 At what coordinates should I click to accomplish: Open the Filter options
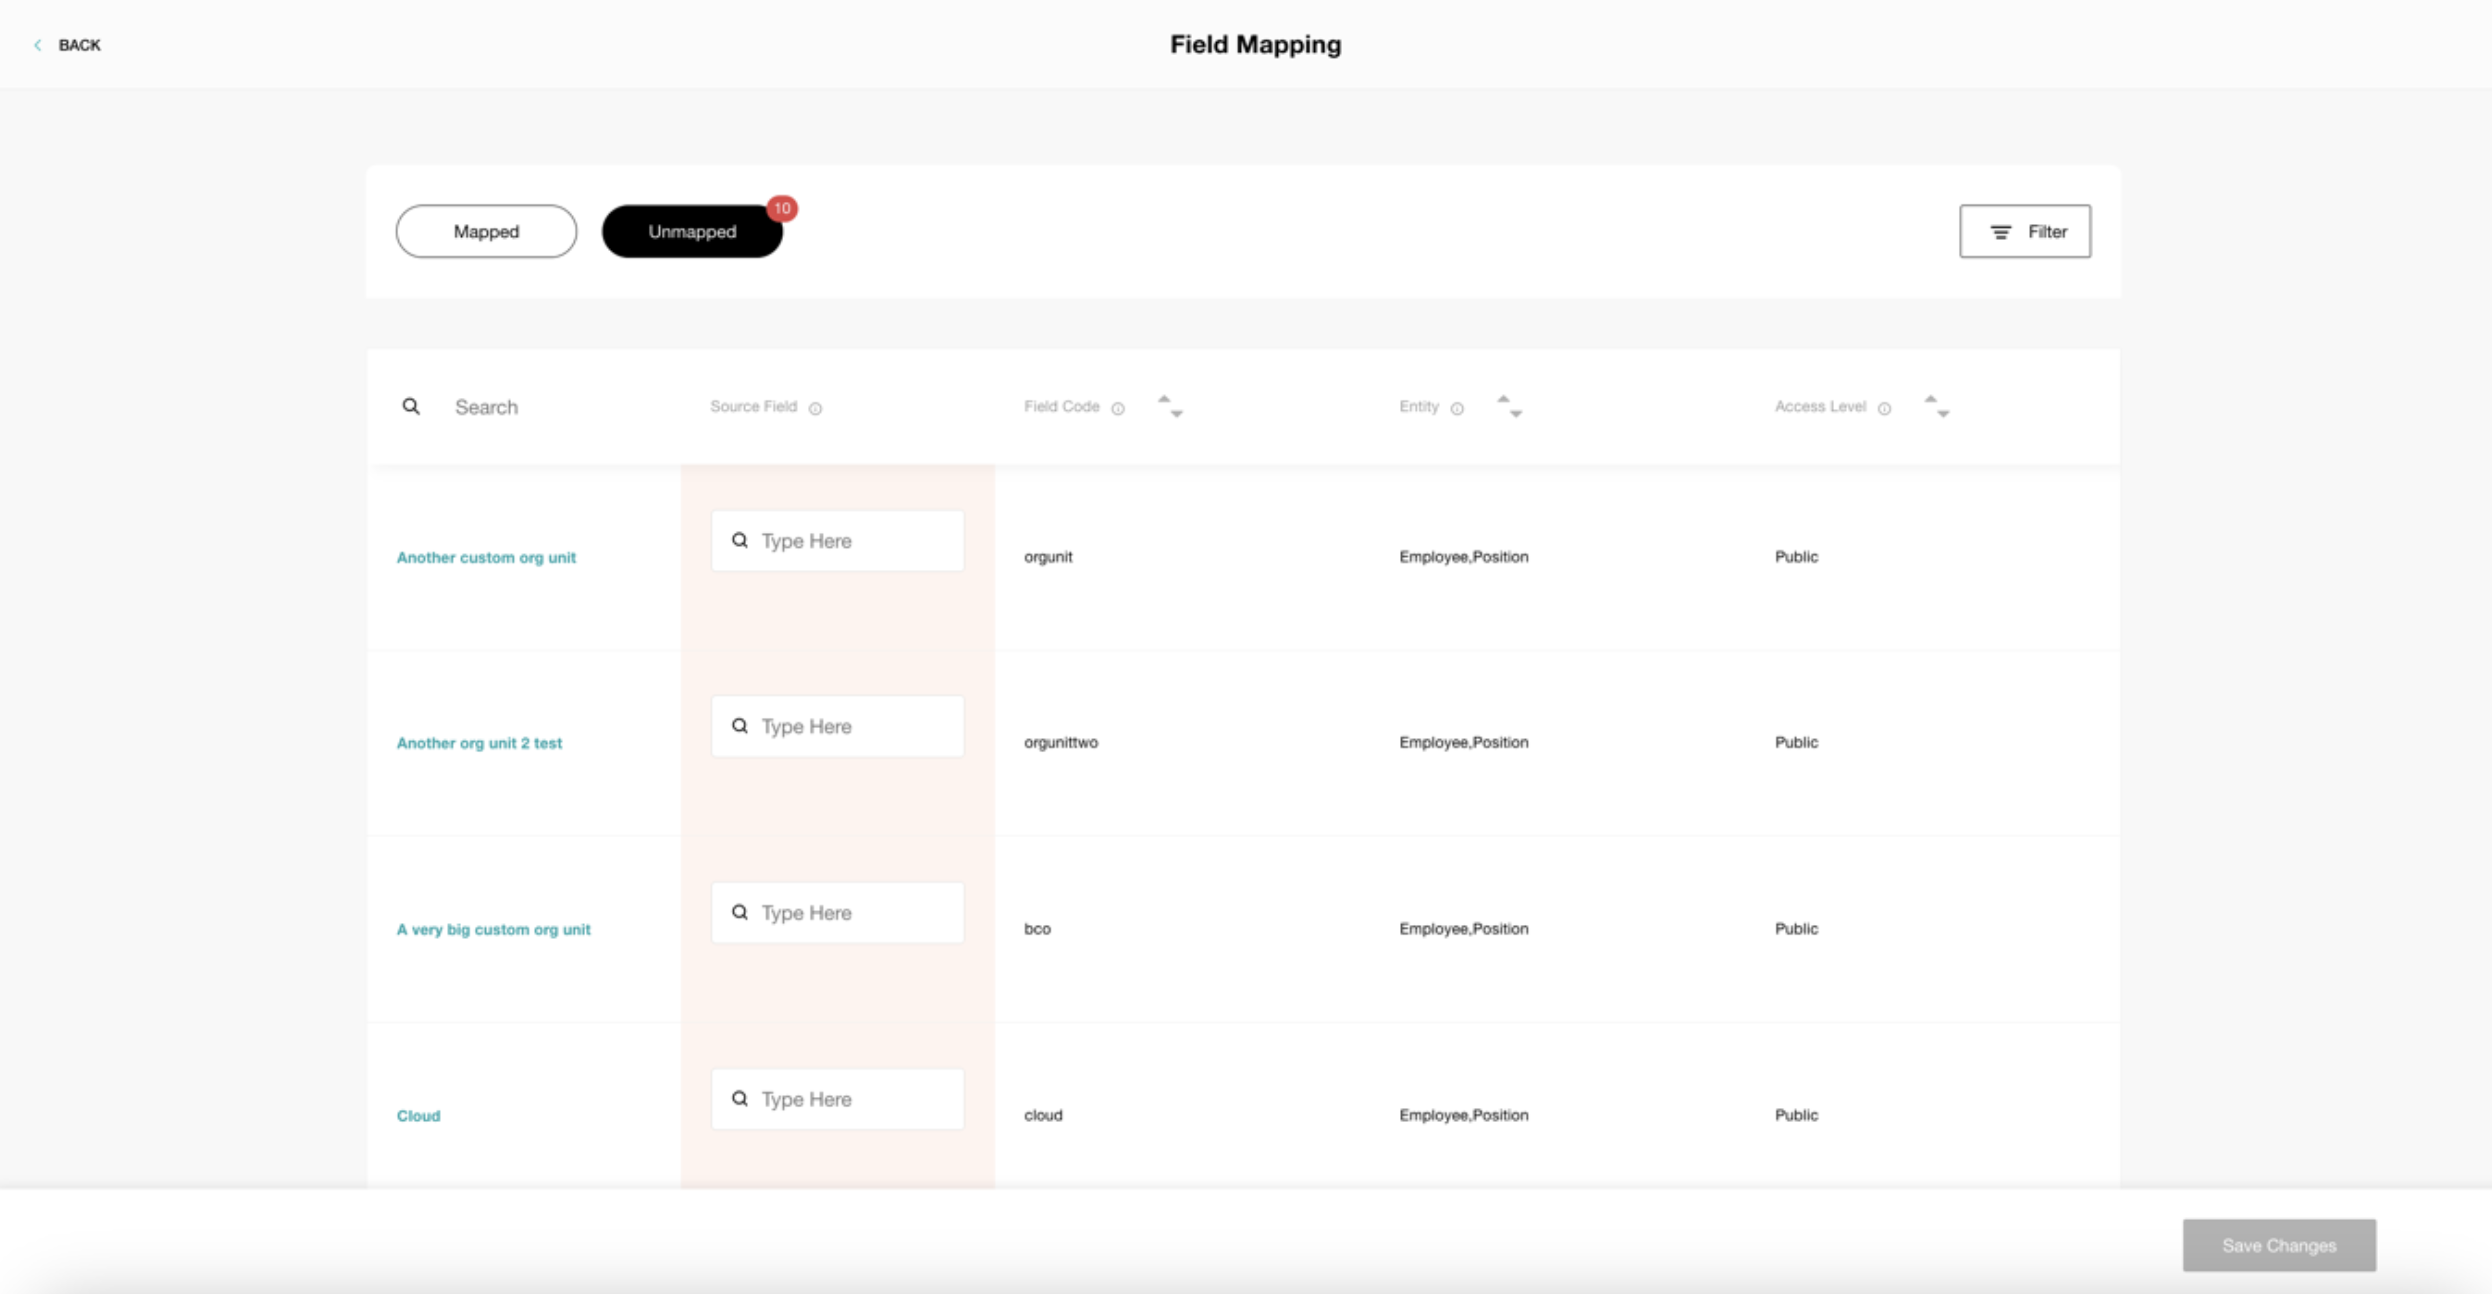click(x=2025, y=231)
